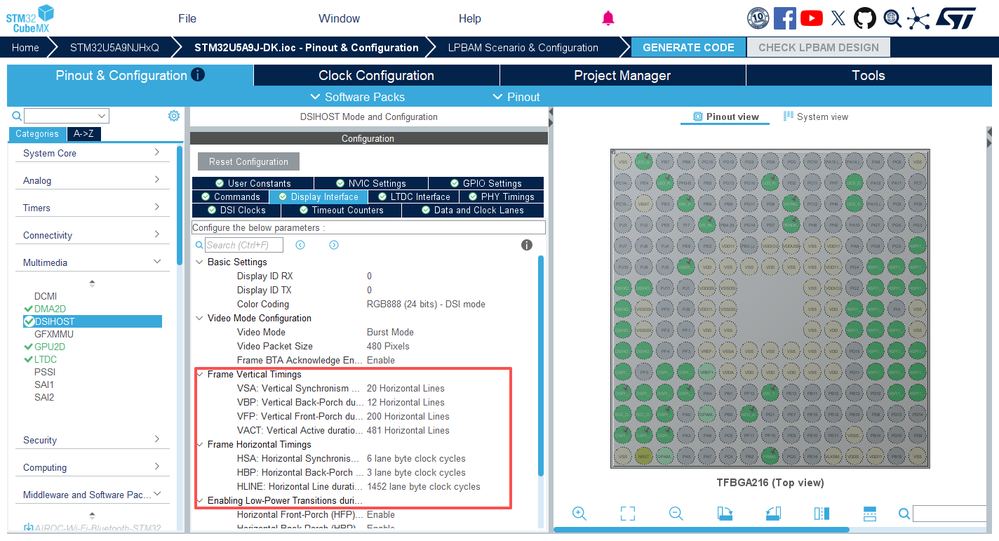The height and width of the screenshot is (541, 999).
Task: Open LPBAM Scenario & Configuration breadcrumb
Action: click(523, 47)
